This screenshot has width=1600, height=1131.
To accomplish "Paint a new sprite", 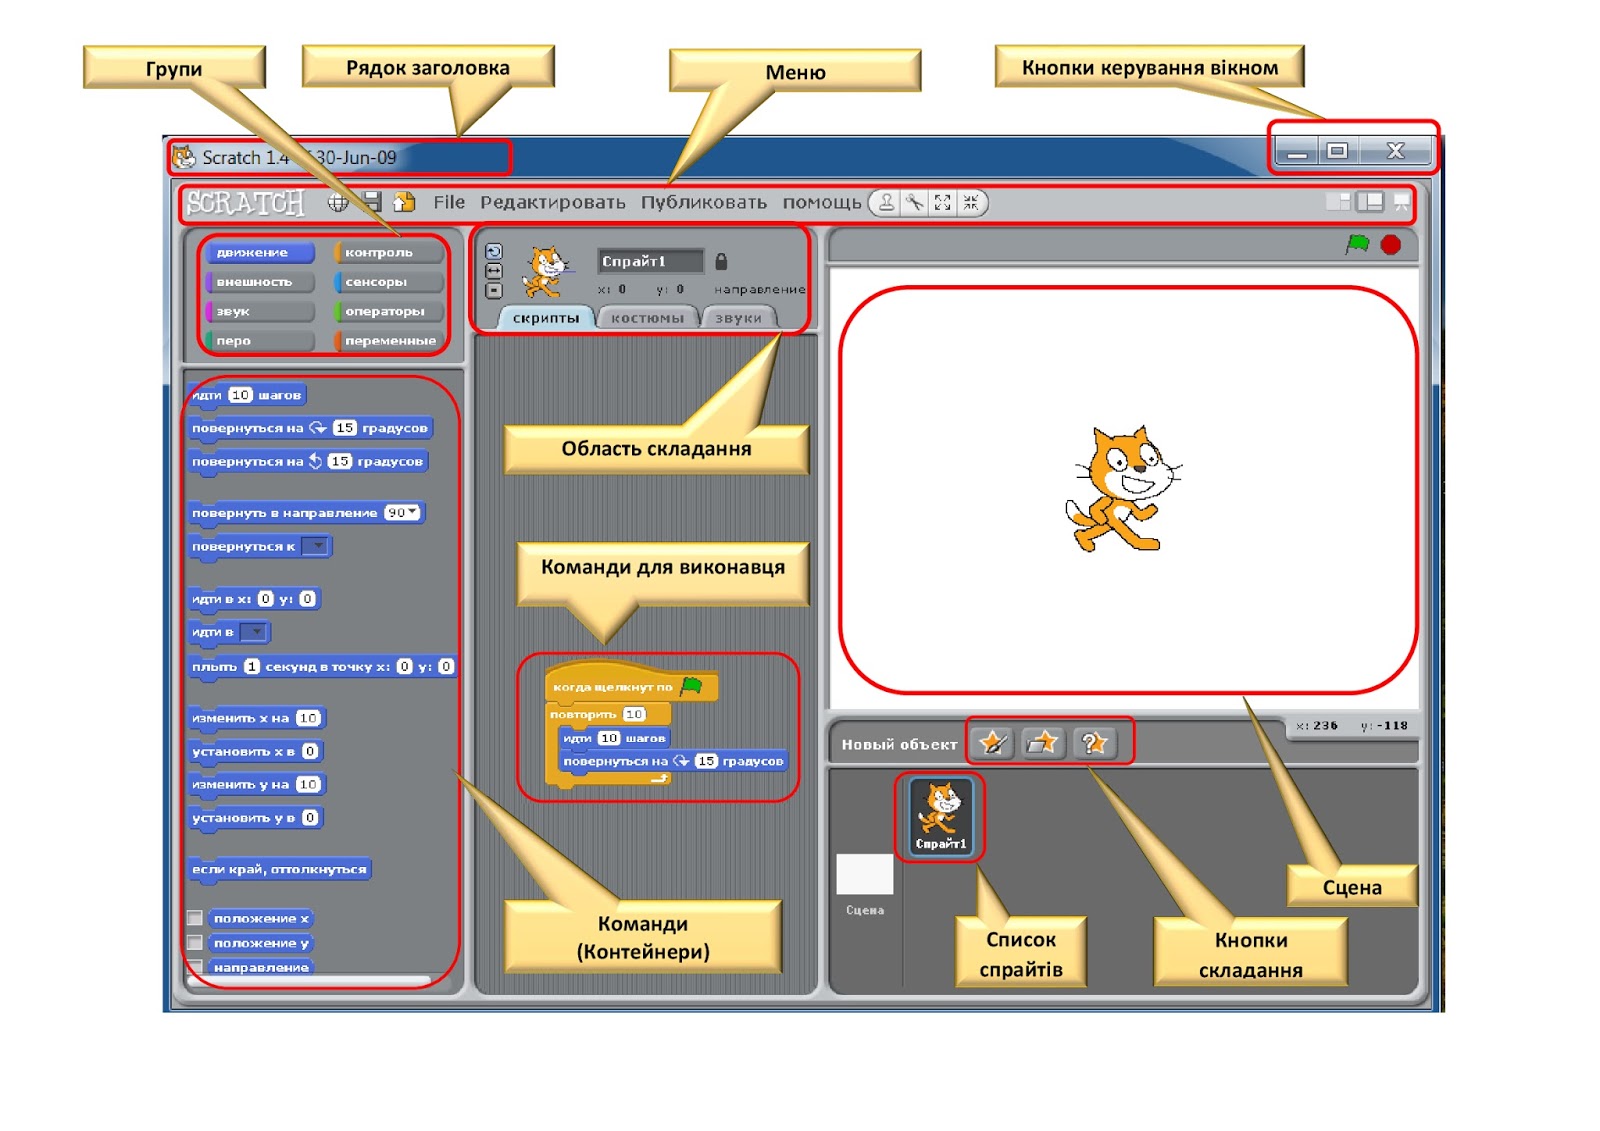I will point(993,743).
